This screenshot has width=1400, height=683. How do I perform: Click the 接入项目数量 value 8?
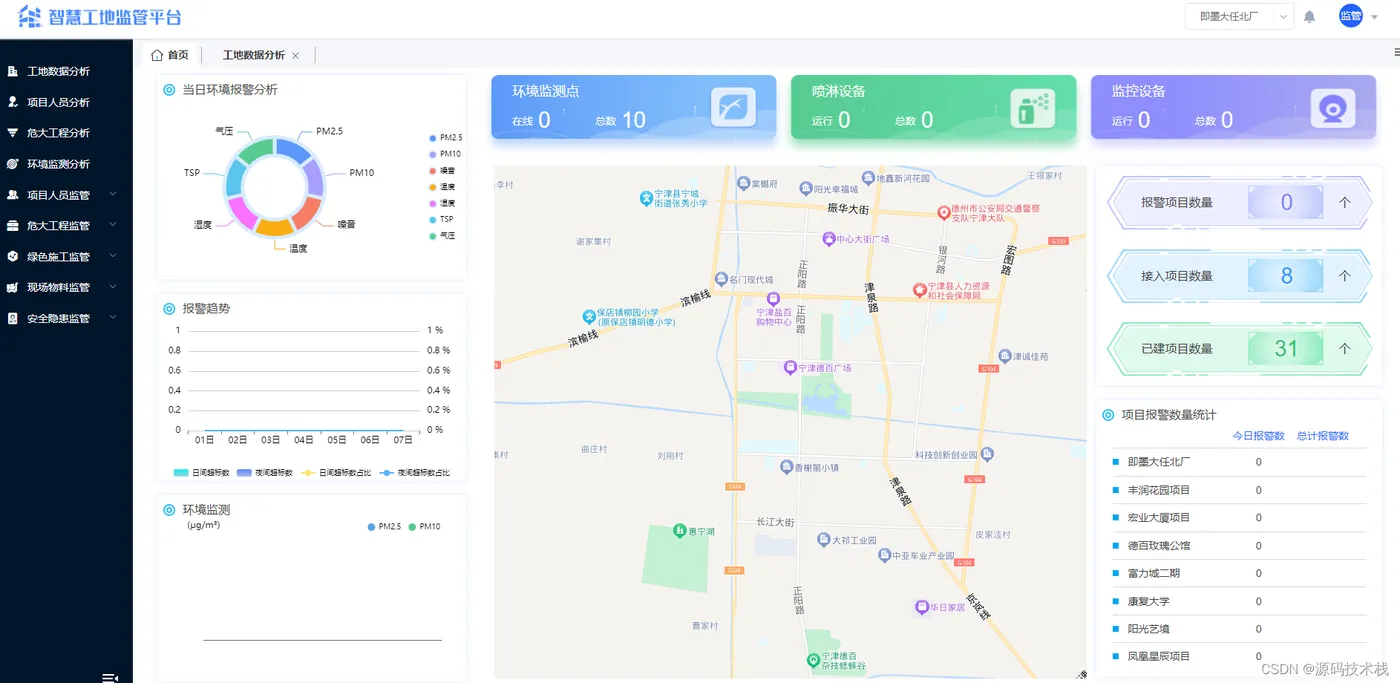point(1286,276)
